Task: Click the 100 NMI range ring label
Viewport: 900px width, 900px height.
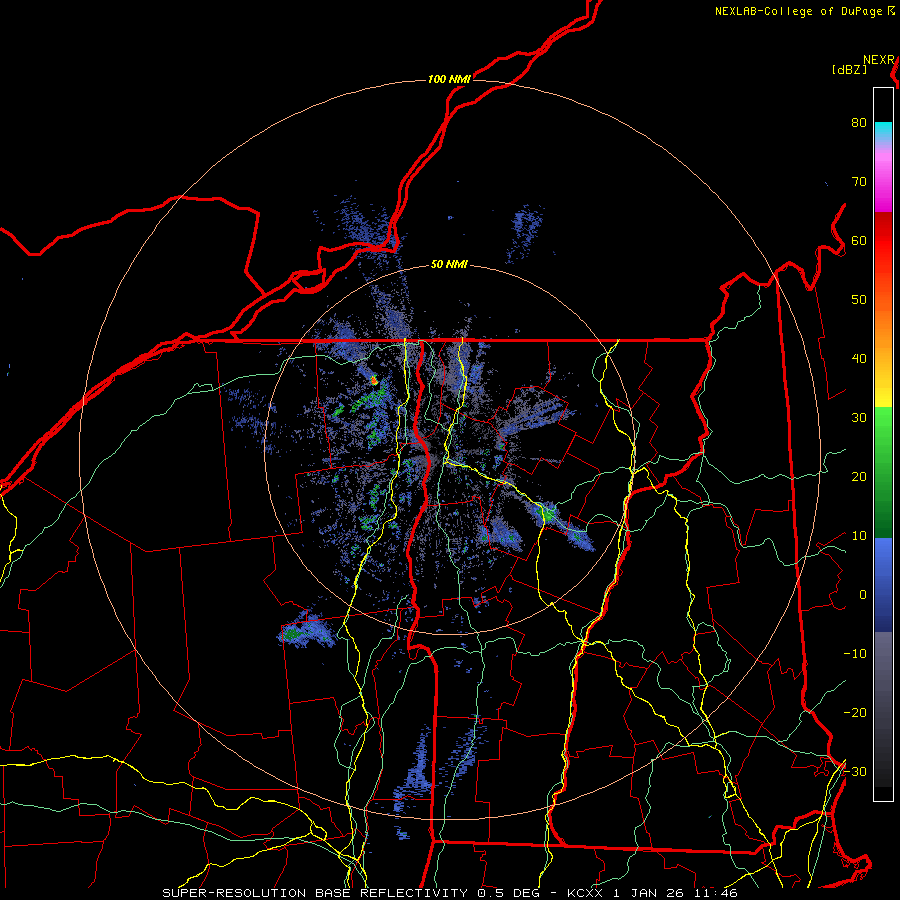Action: coord(449,79)
